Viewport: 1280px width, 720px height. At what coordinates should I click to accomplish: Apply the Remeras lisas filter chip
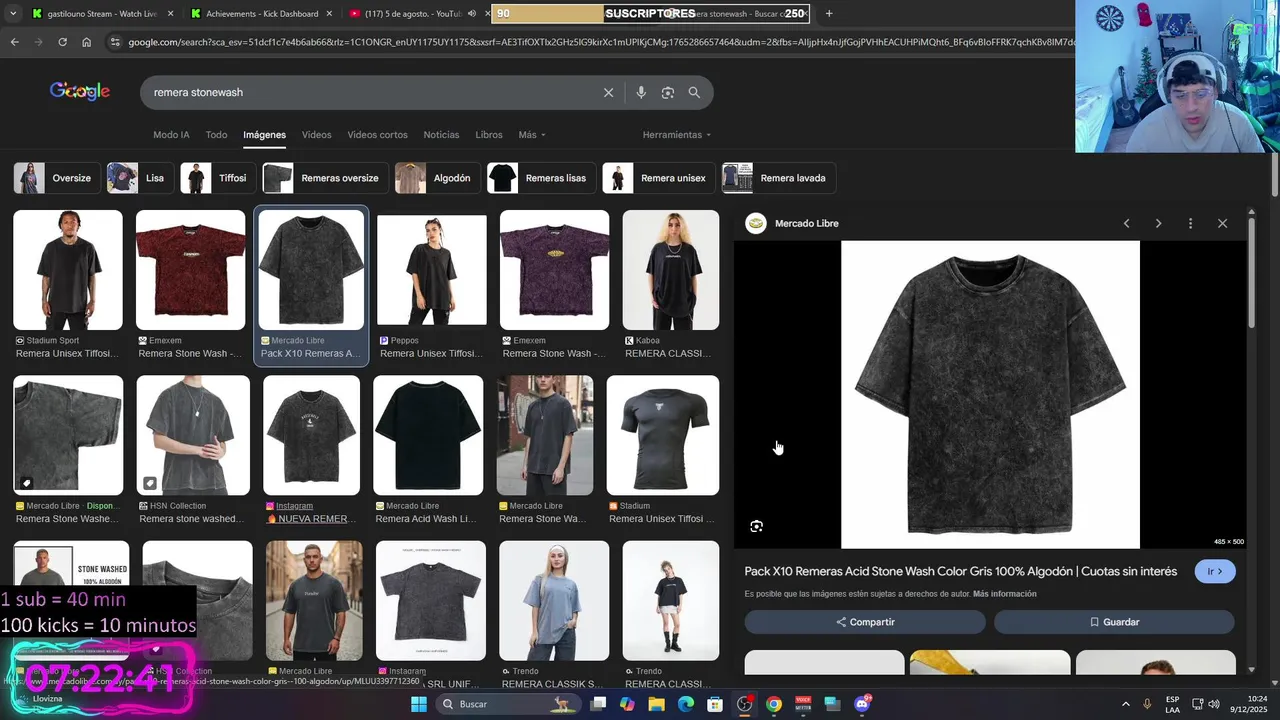(x=541, y=178)
